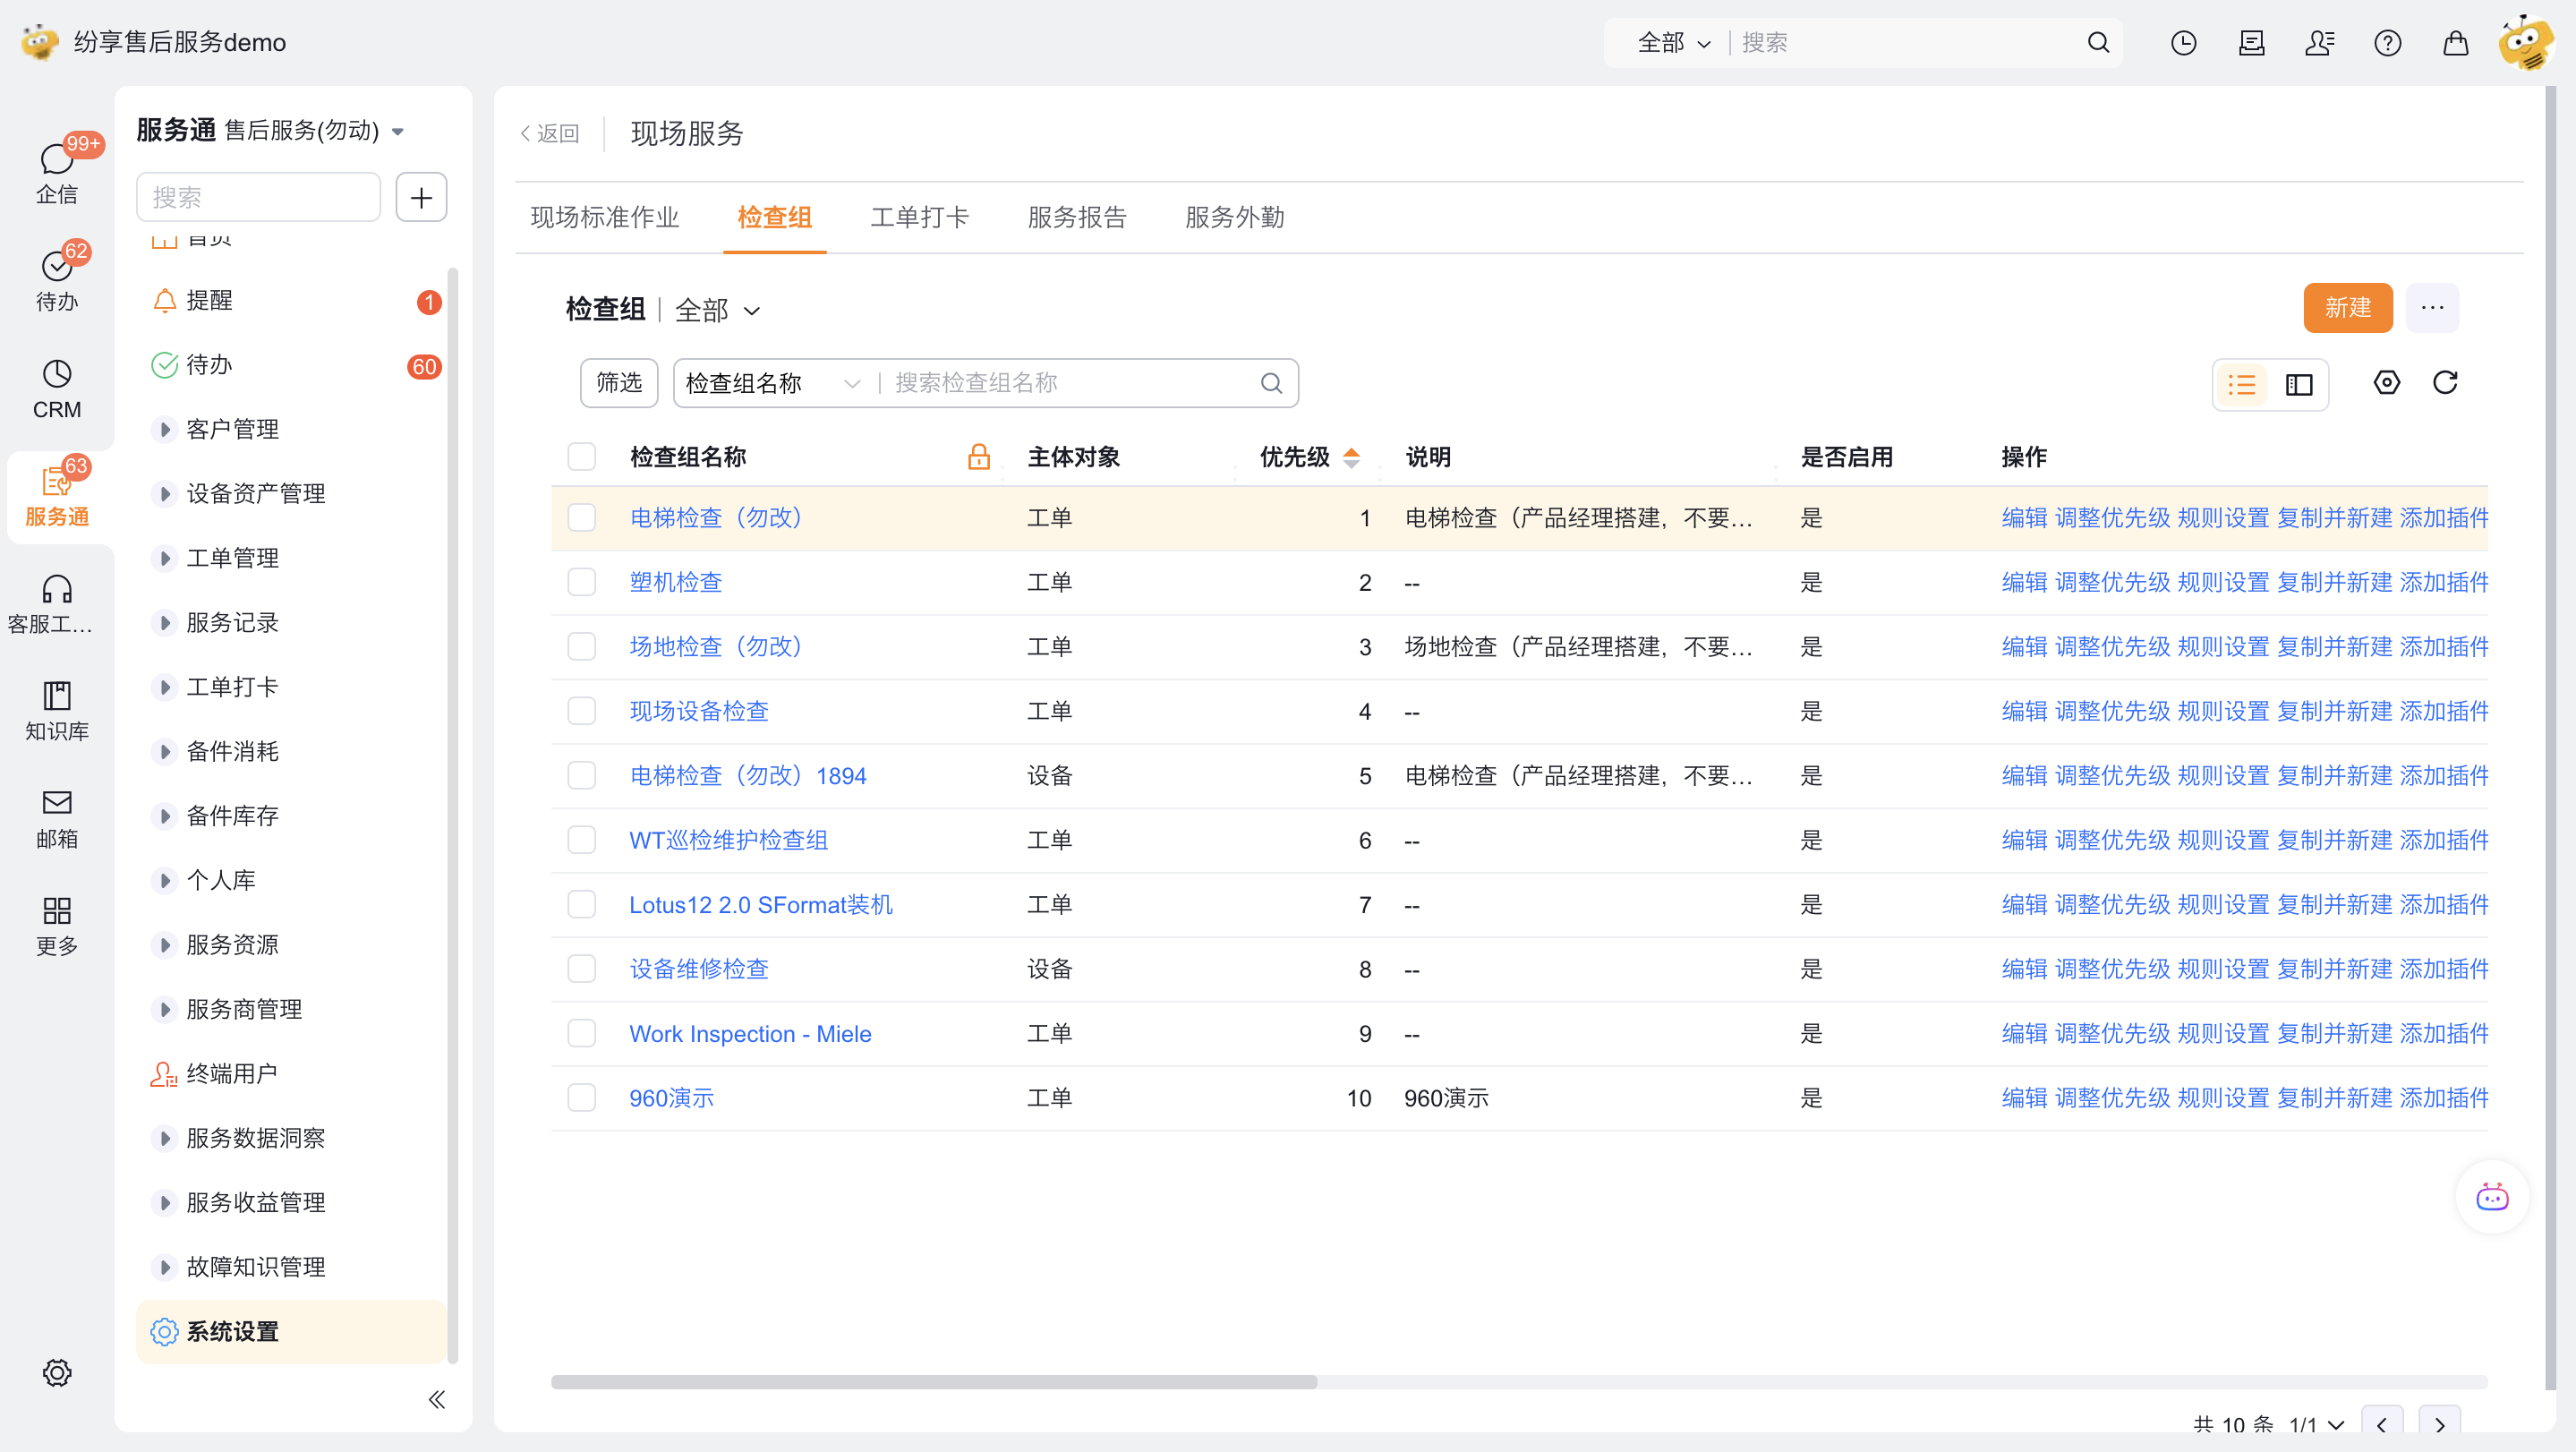This screenshot has height=1452, width=2576.
Task: Open the Work Inspection - Miele link
Action: [750, 1033]
